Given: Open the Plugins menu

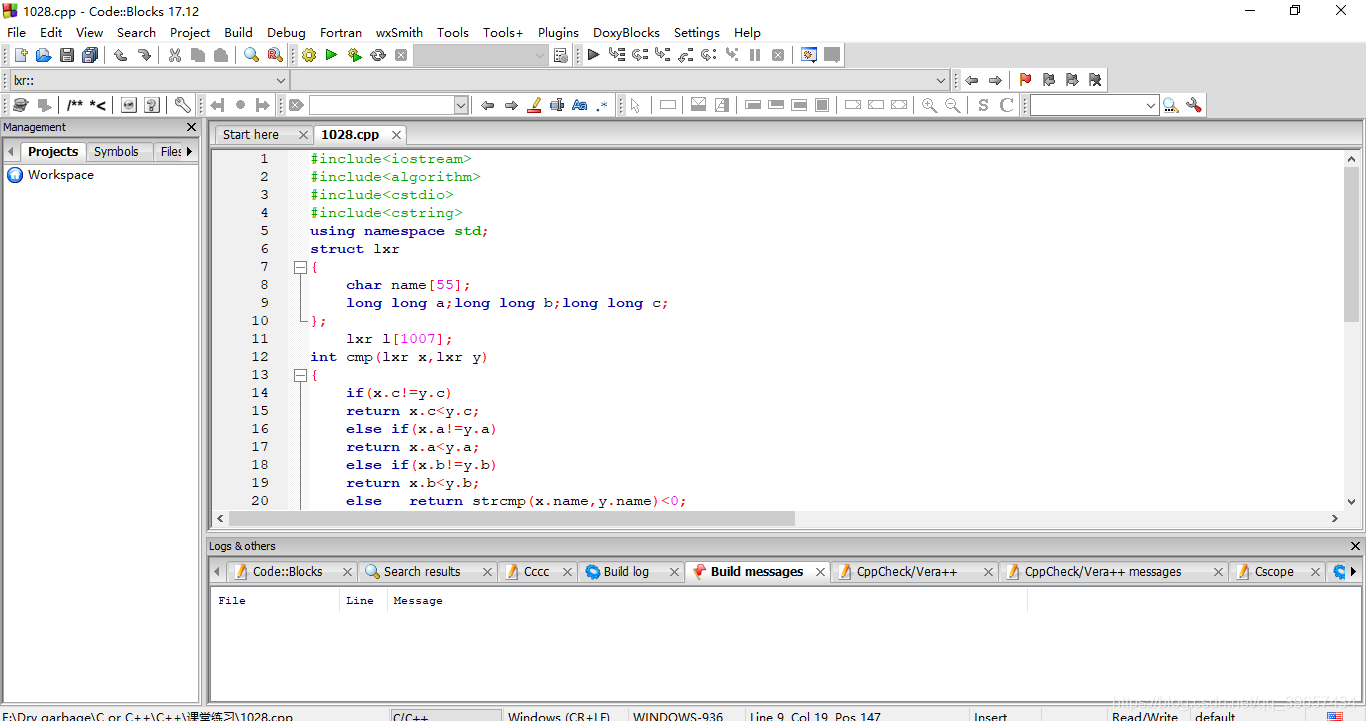Looking at the screenshot, I should pyautogui.click(x=558, y=32).
